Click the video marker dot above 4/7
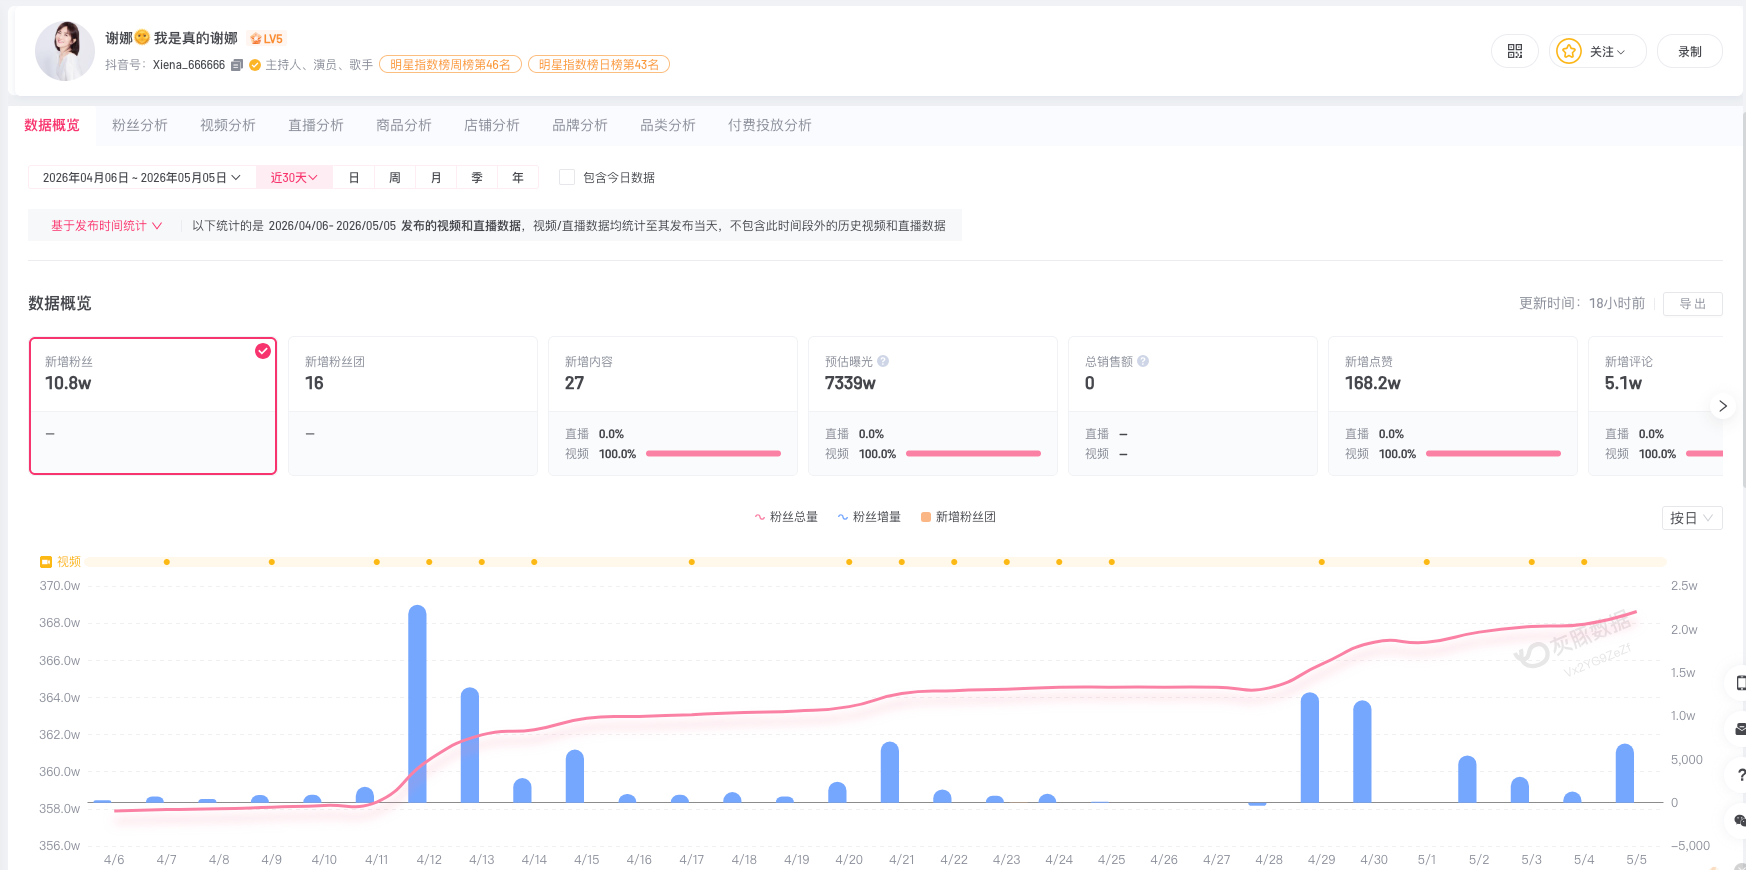The width and height of the screenshot is (1746, 870). click(167, 562)
